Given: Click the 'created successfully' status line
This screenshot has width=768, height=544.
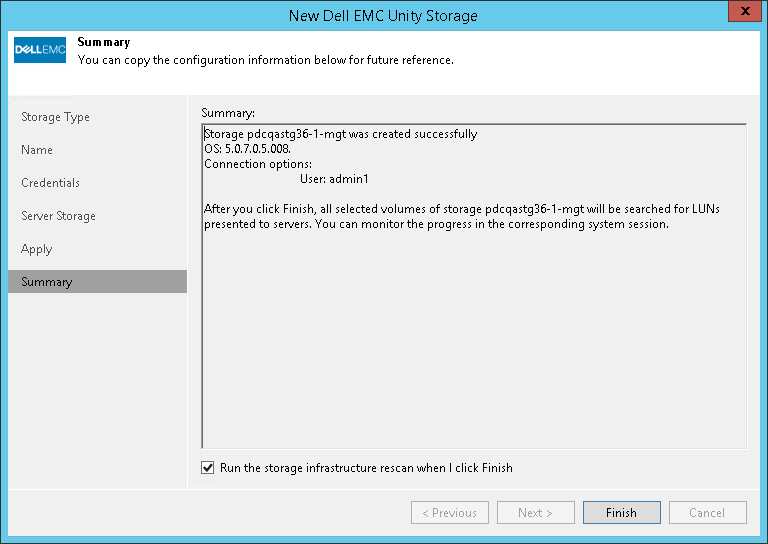Looking at the screenshot, I should click(x=340, y=134).
